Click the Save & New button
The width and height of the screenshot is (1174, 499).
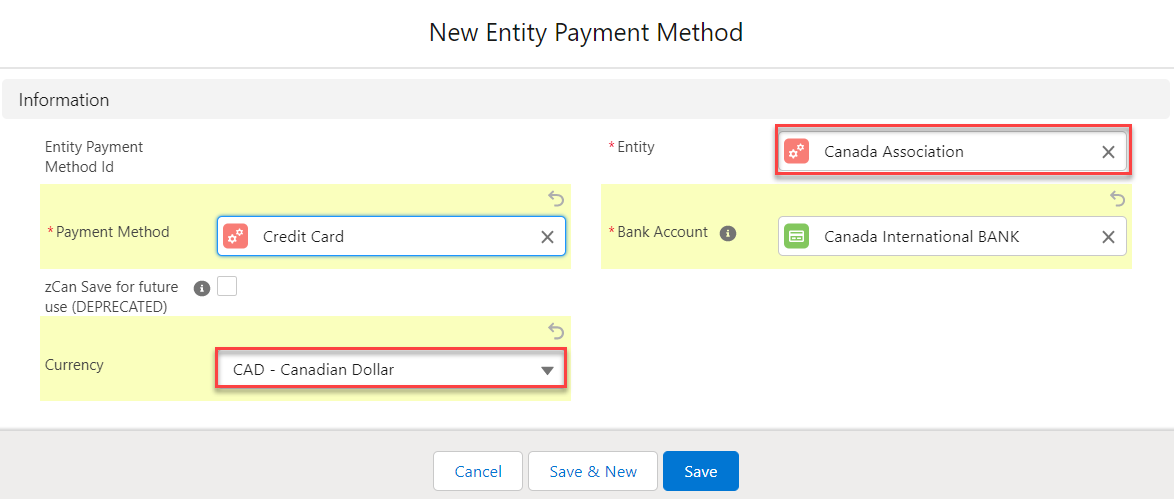click(593, 471)
